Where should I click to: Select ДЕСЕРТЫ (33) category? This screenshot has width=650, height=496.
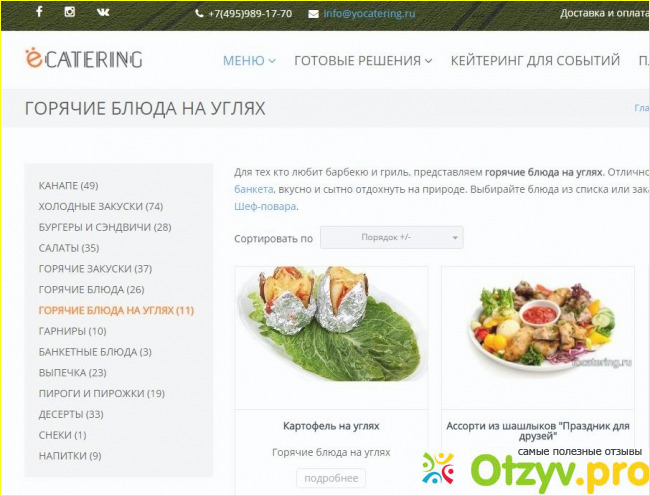pyautogui.click(x=71, y=414)
